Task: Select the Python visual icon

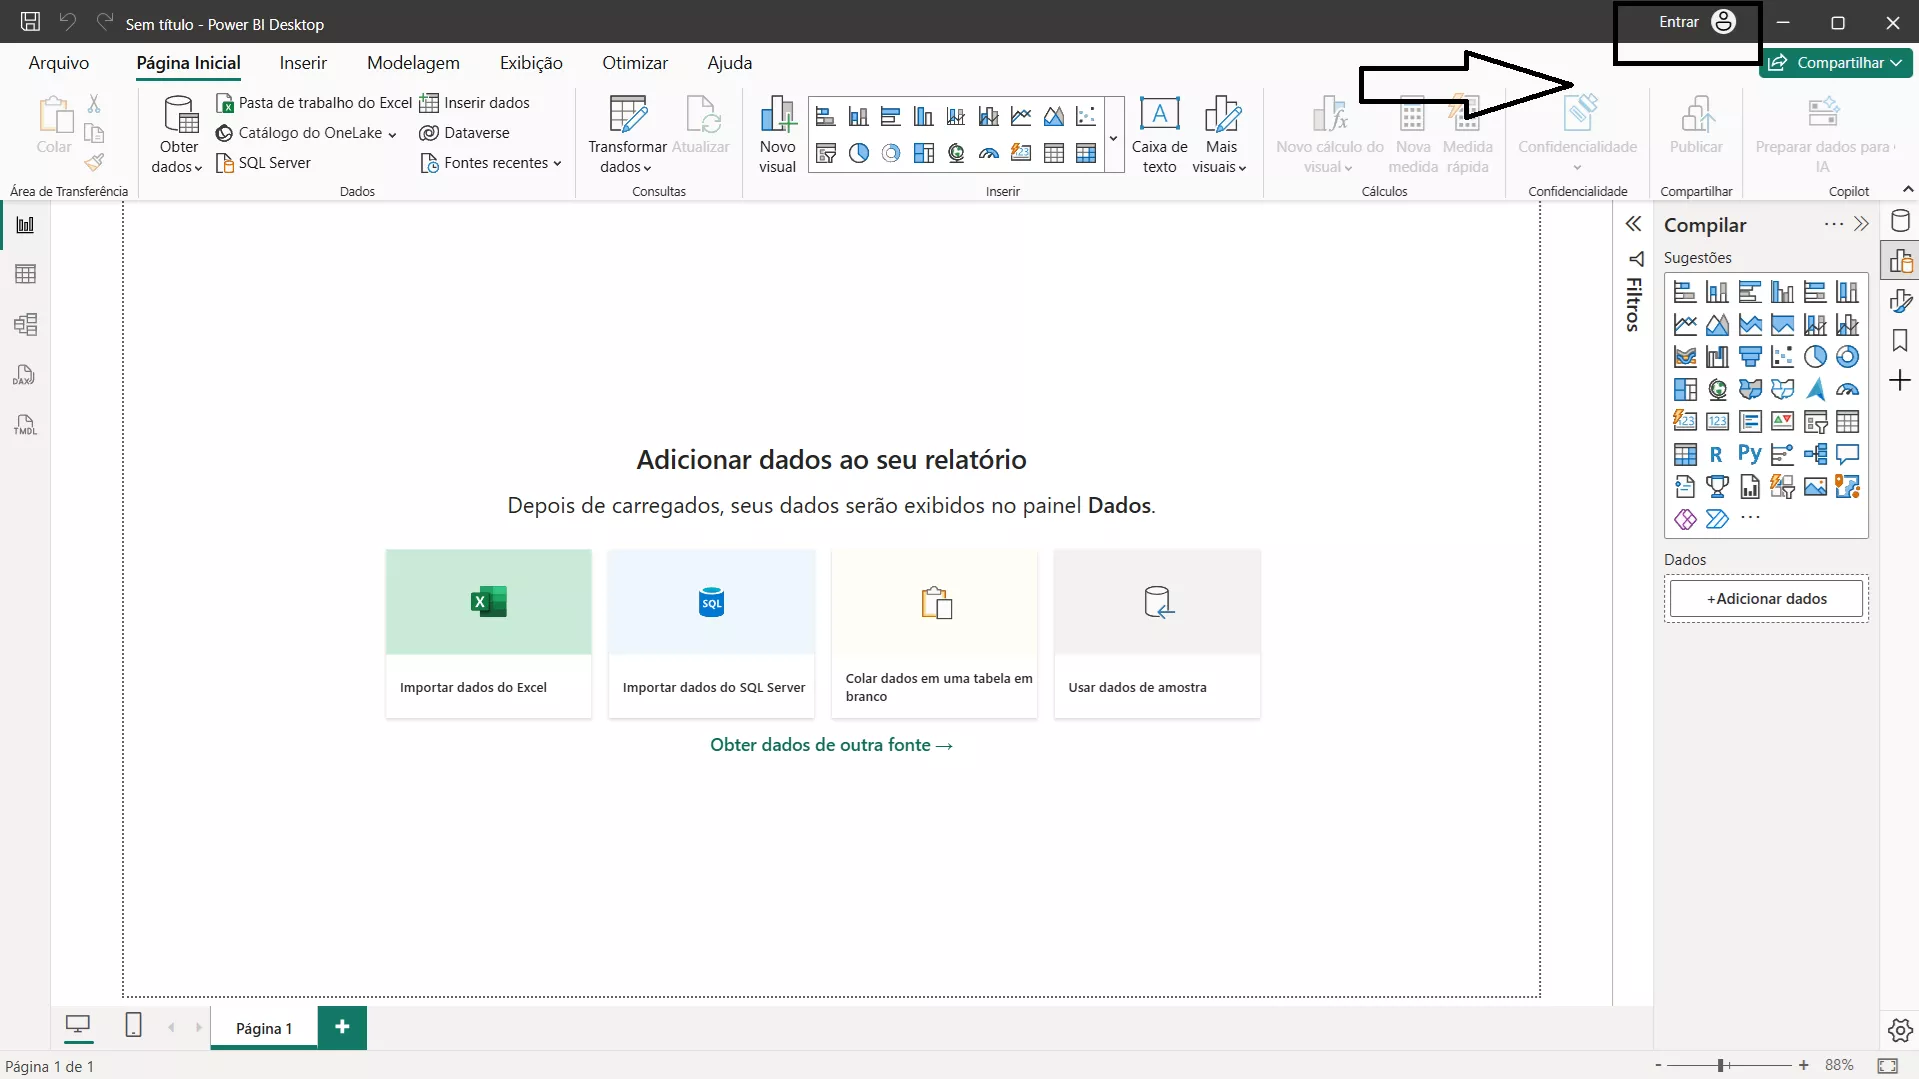Action: pos(1749,454)
